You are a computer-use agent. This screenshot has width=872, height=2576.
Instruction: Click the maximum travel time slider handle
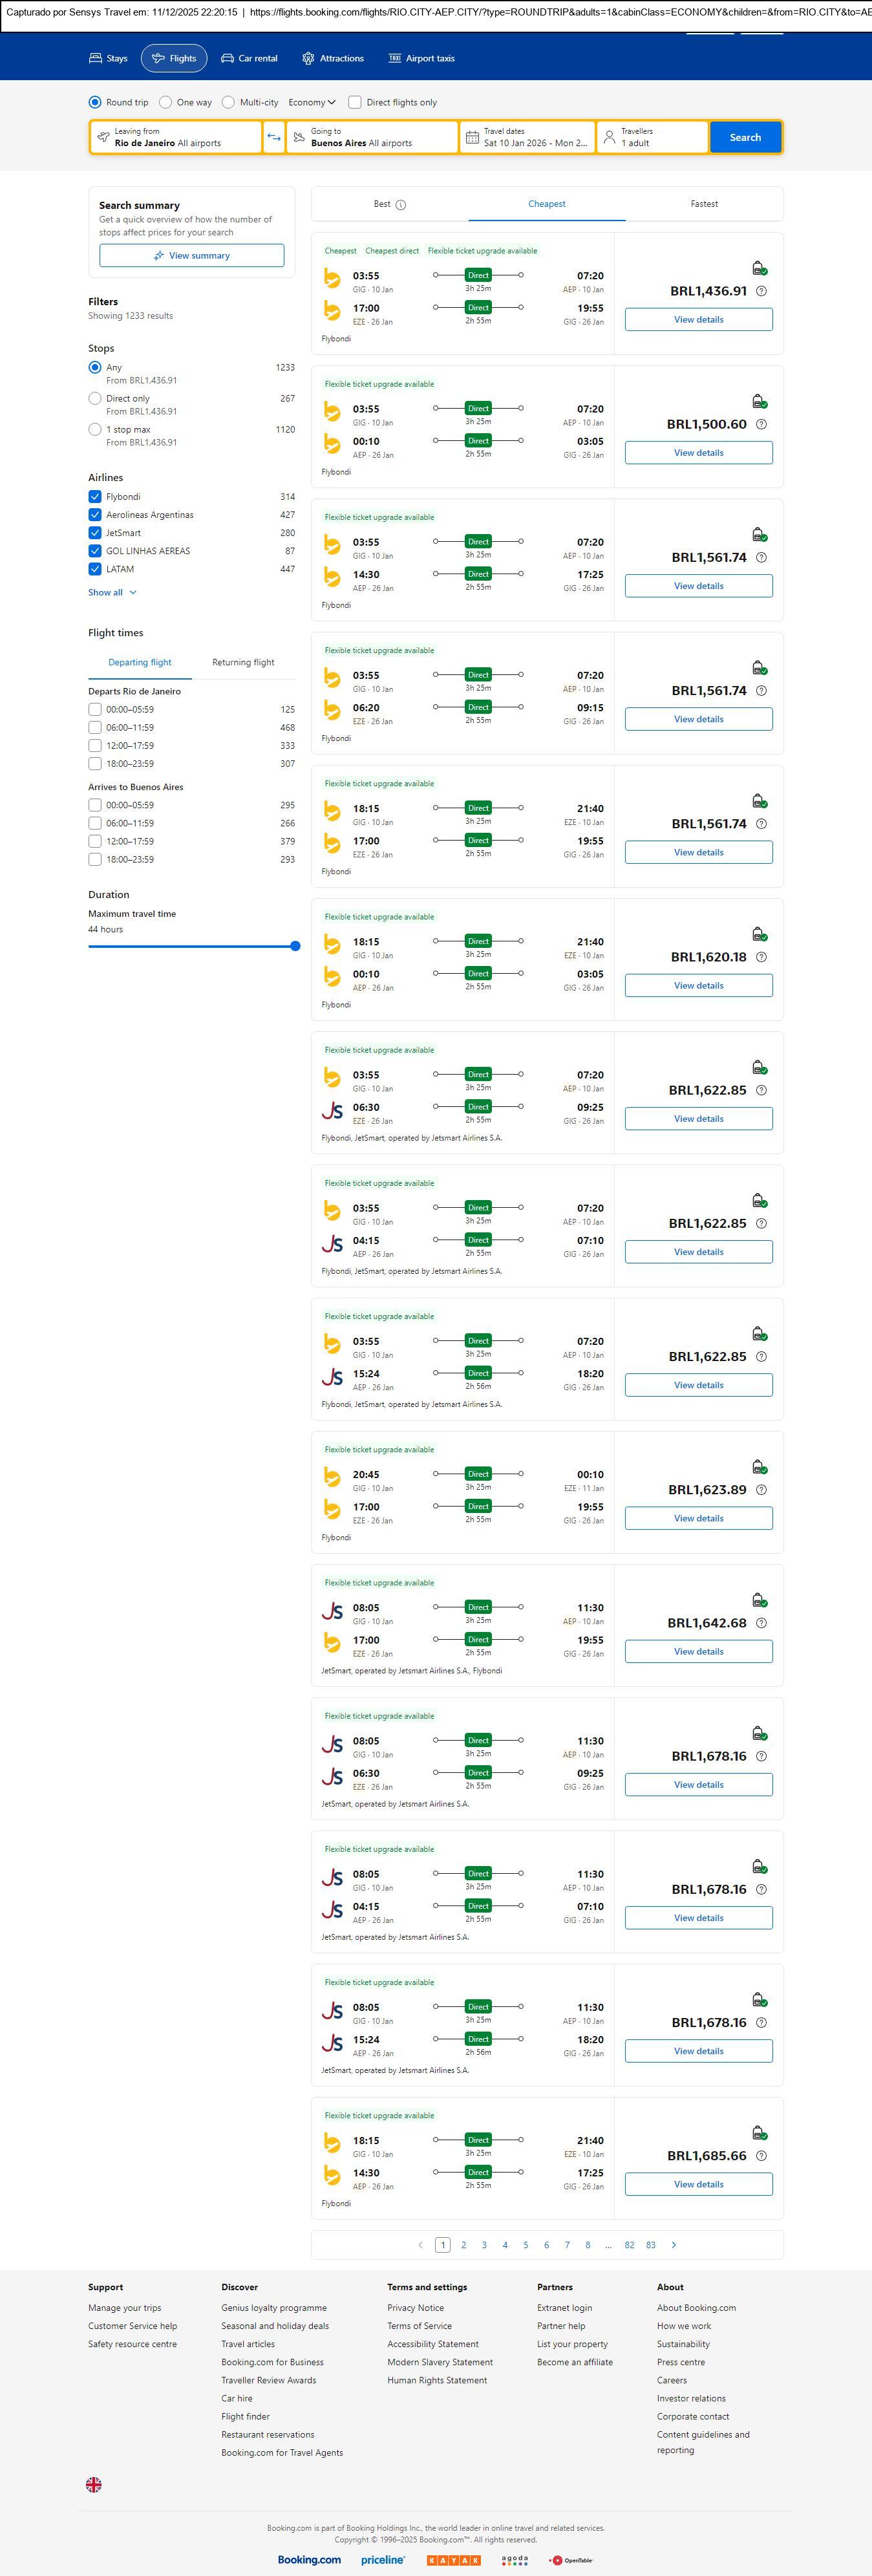(x=295, y=946)
